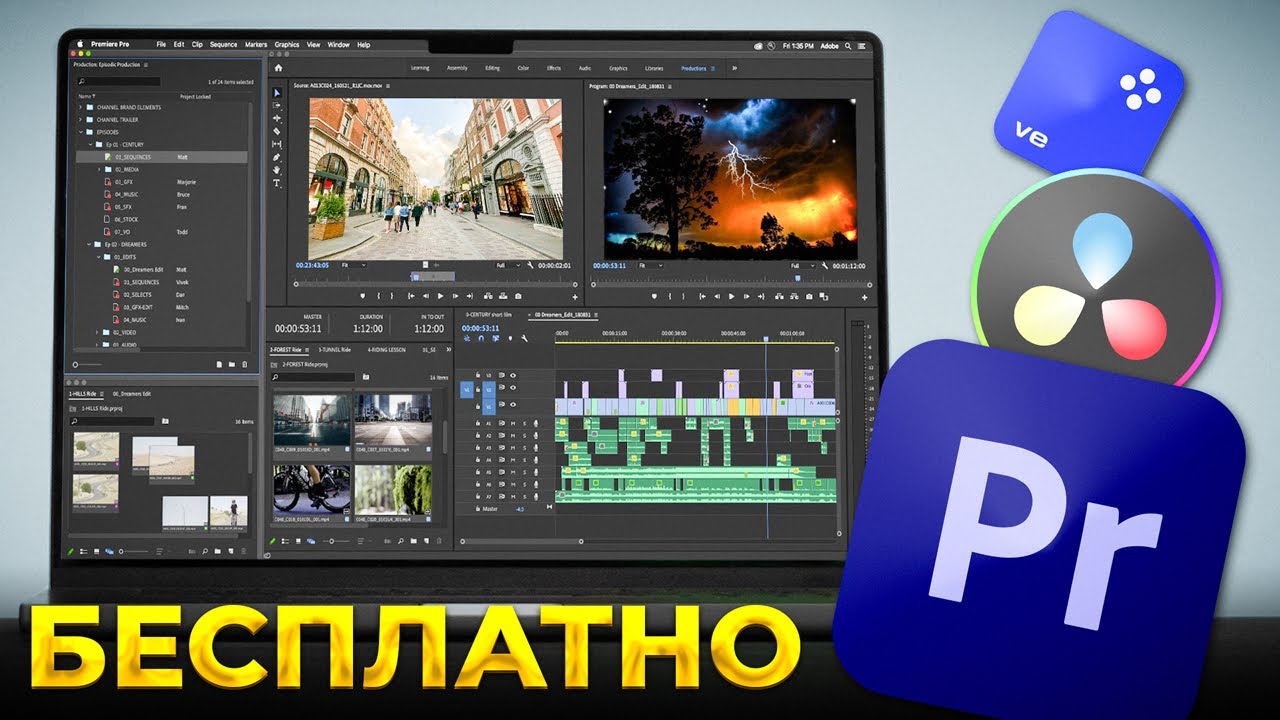Open Source monitor settings wrench
The image size is (1280, 720).
[531, 265]
